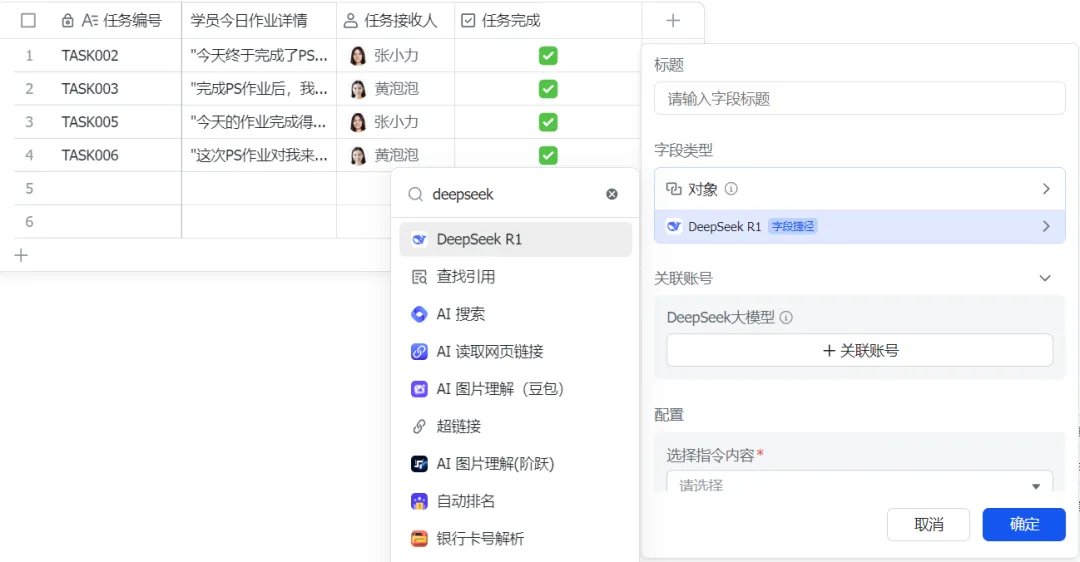Click the cell starting "今天的作业完成得
Screen dimensions: 1080x562
coord(259,122)
